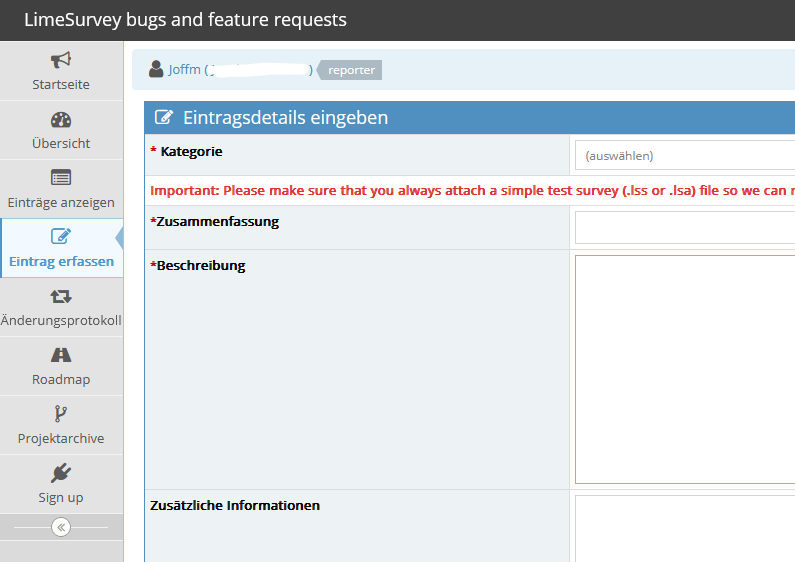The width and height of the screenshot is (795, 562).
Task: Click the Einträge anzeigen list icon
Action: [61, 177]
